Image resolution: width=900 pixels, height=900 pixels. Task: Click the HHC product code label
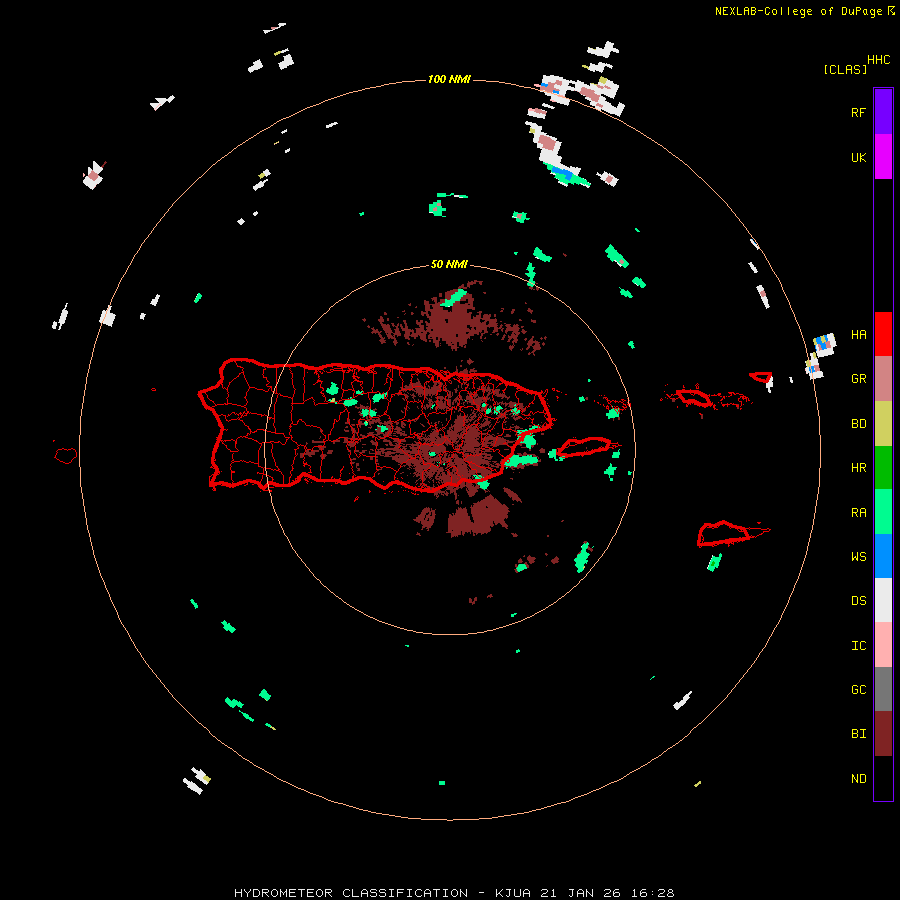coord(878,60)
